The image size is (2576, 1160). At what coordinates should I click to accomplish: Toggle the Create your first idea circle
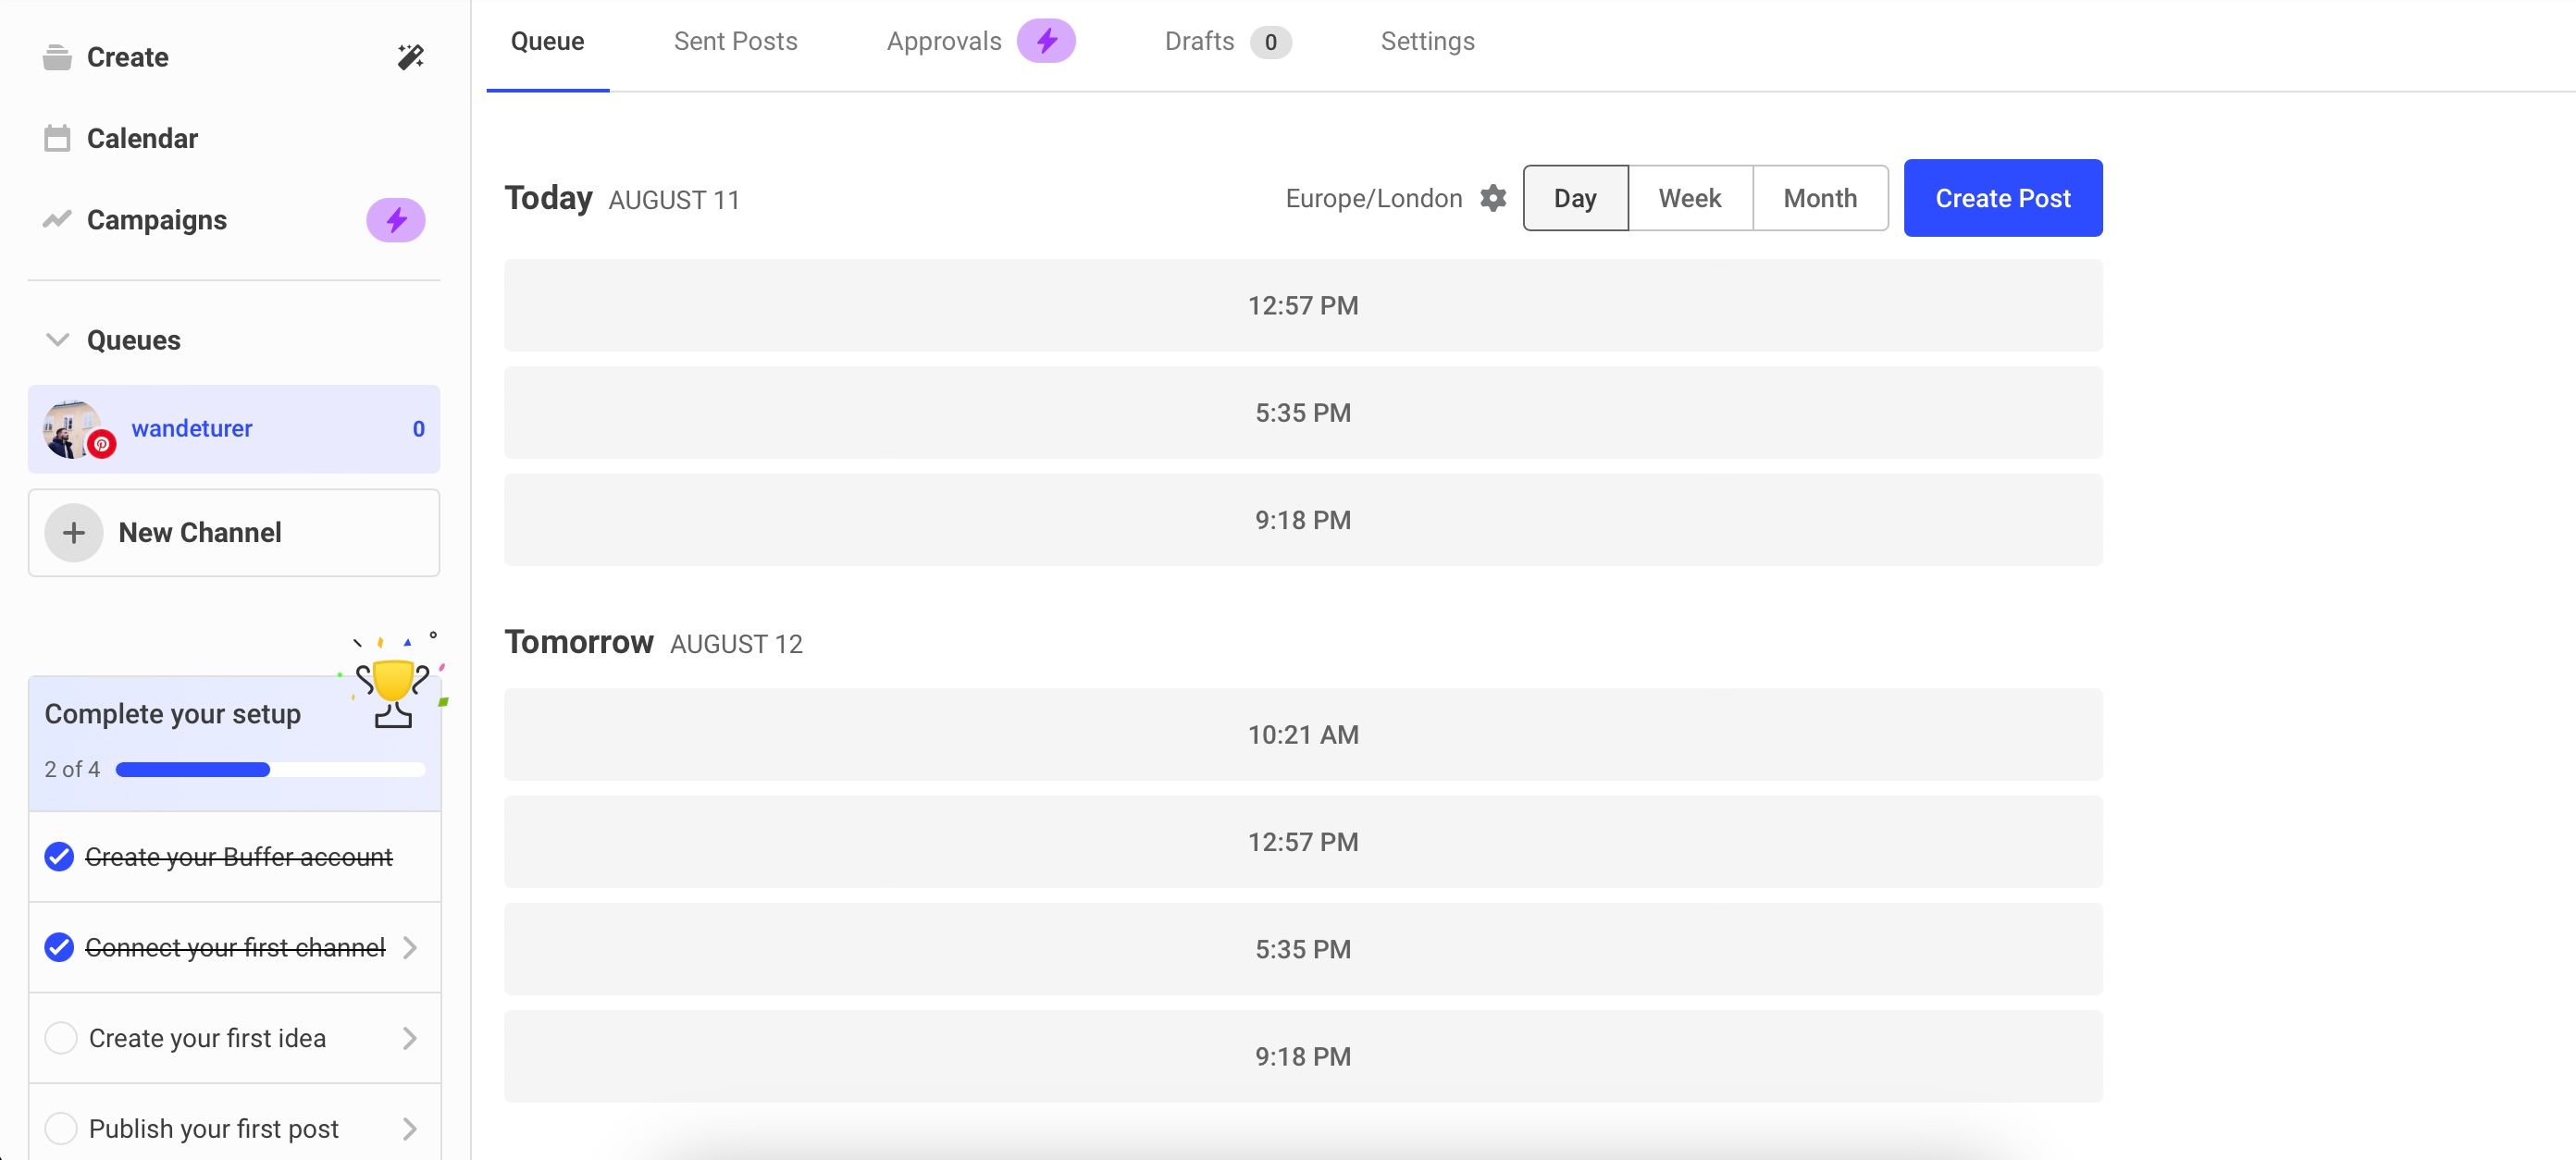point(61,1038)
